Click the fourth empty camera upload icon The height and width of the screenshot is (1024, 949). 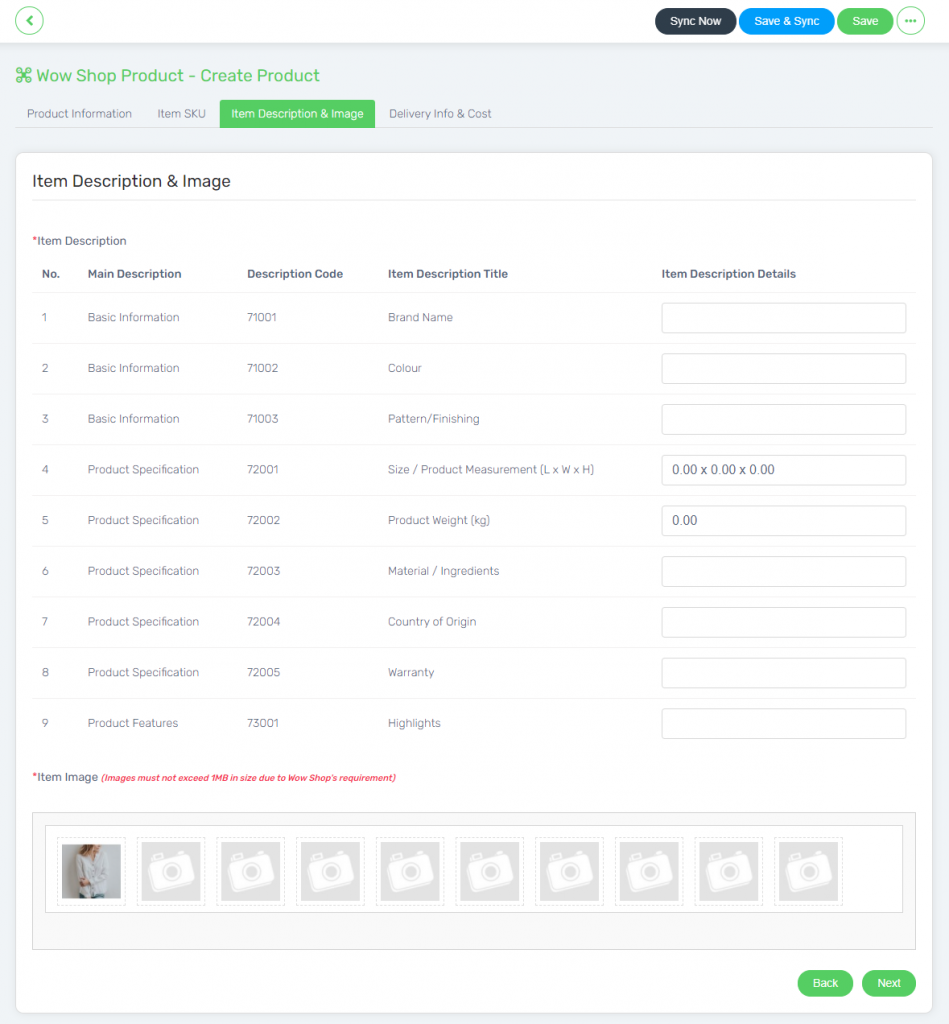[409, 871]
